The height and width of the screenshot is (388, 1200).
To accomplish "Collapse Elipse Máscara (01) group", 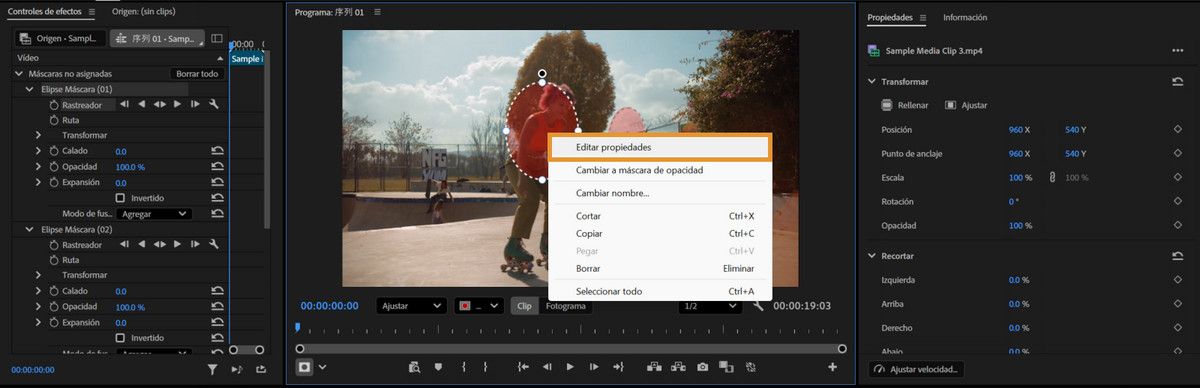I will [x=30, y=89].
